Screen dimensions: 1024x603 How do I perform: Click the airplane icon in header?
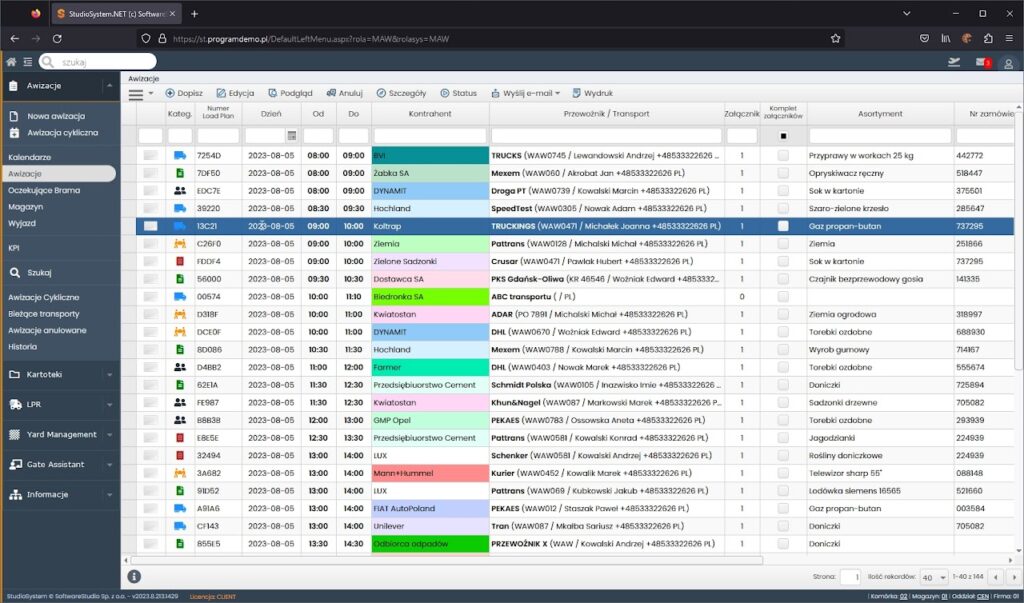(x=954, y=62)
